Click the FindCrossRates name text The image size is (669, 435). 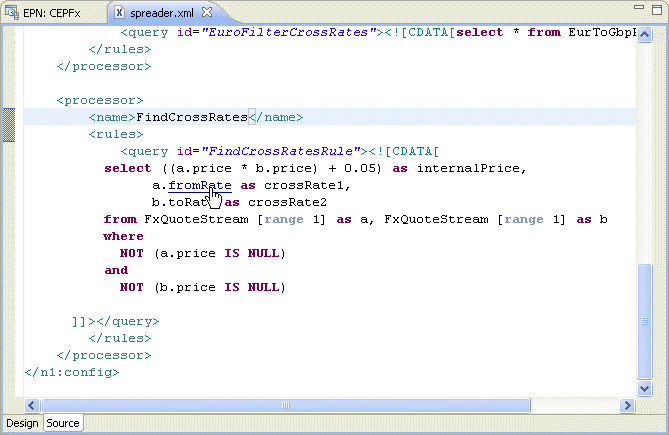(x=192, y=117)
